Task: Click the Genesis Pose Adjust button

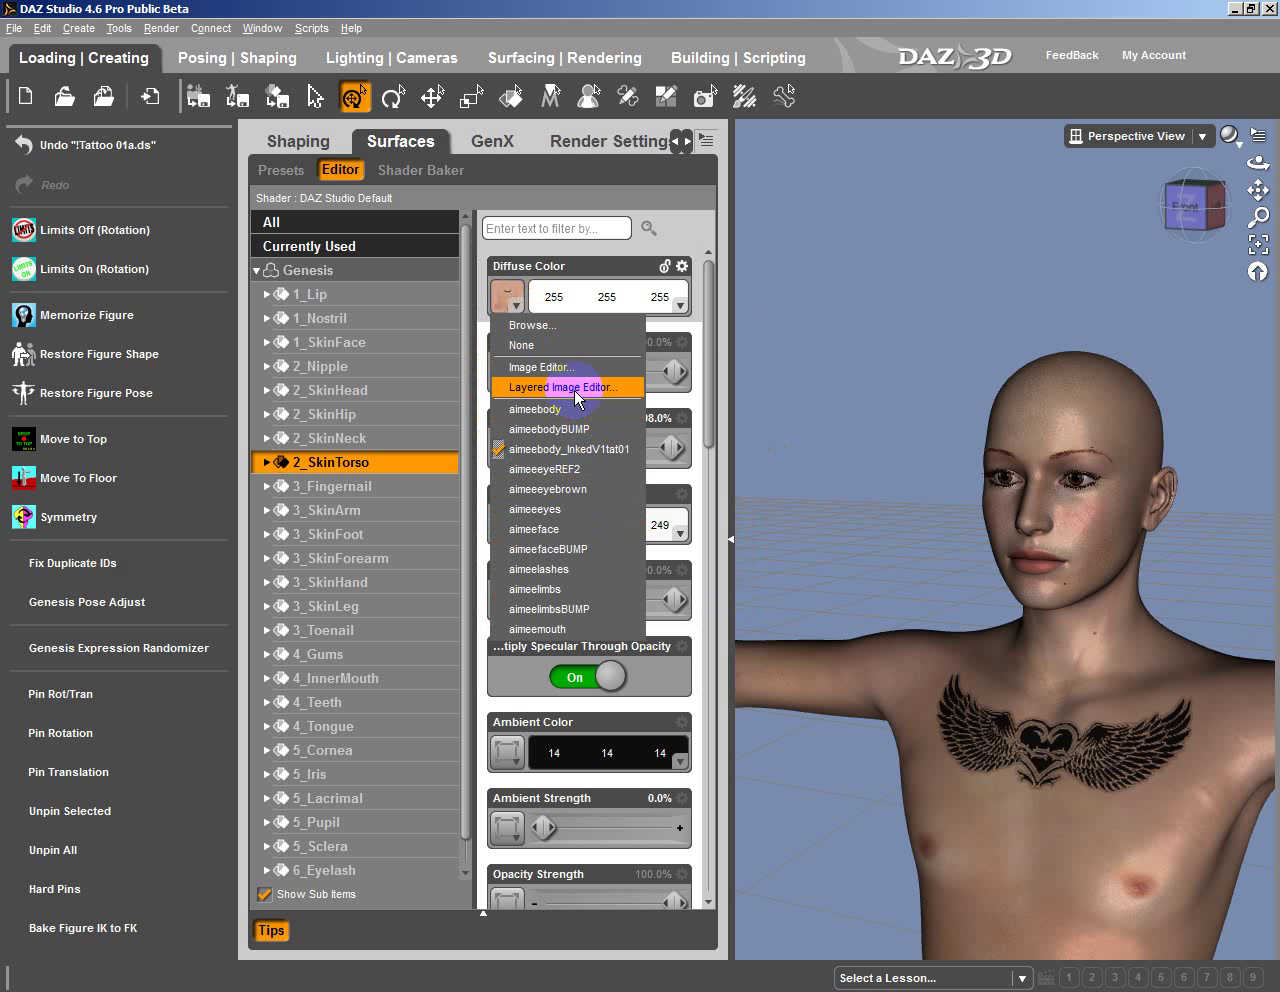Action: 87,602
